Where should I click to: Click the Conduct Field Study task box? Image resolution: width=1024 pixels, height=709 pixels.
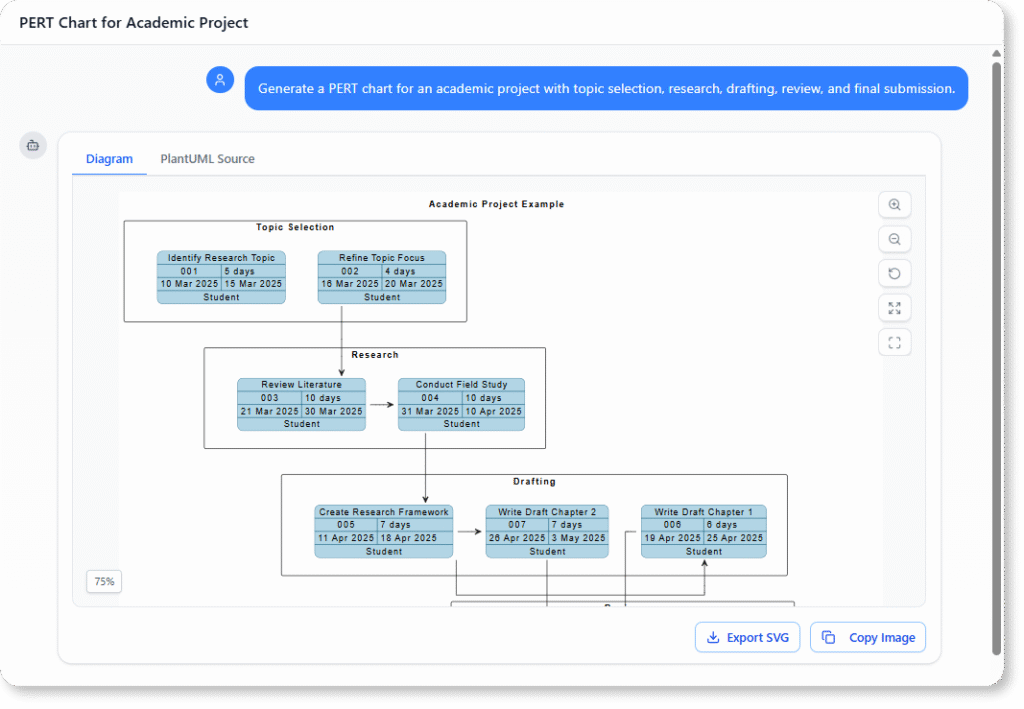tap(461, 404)
